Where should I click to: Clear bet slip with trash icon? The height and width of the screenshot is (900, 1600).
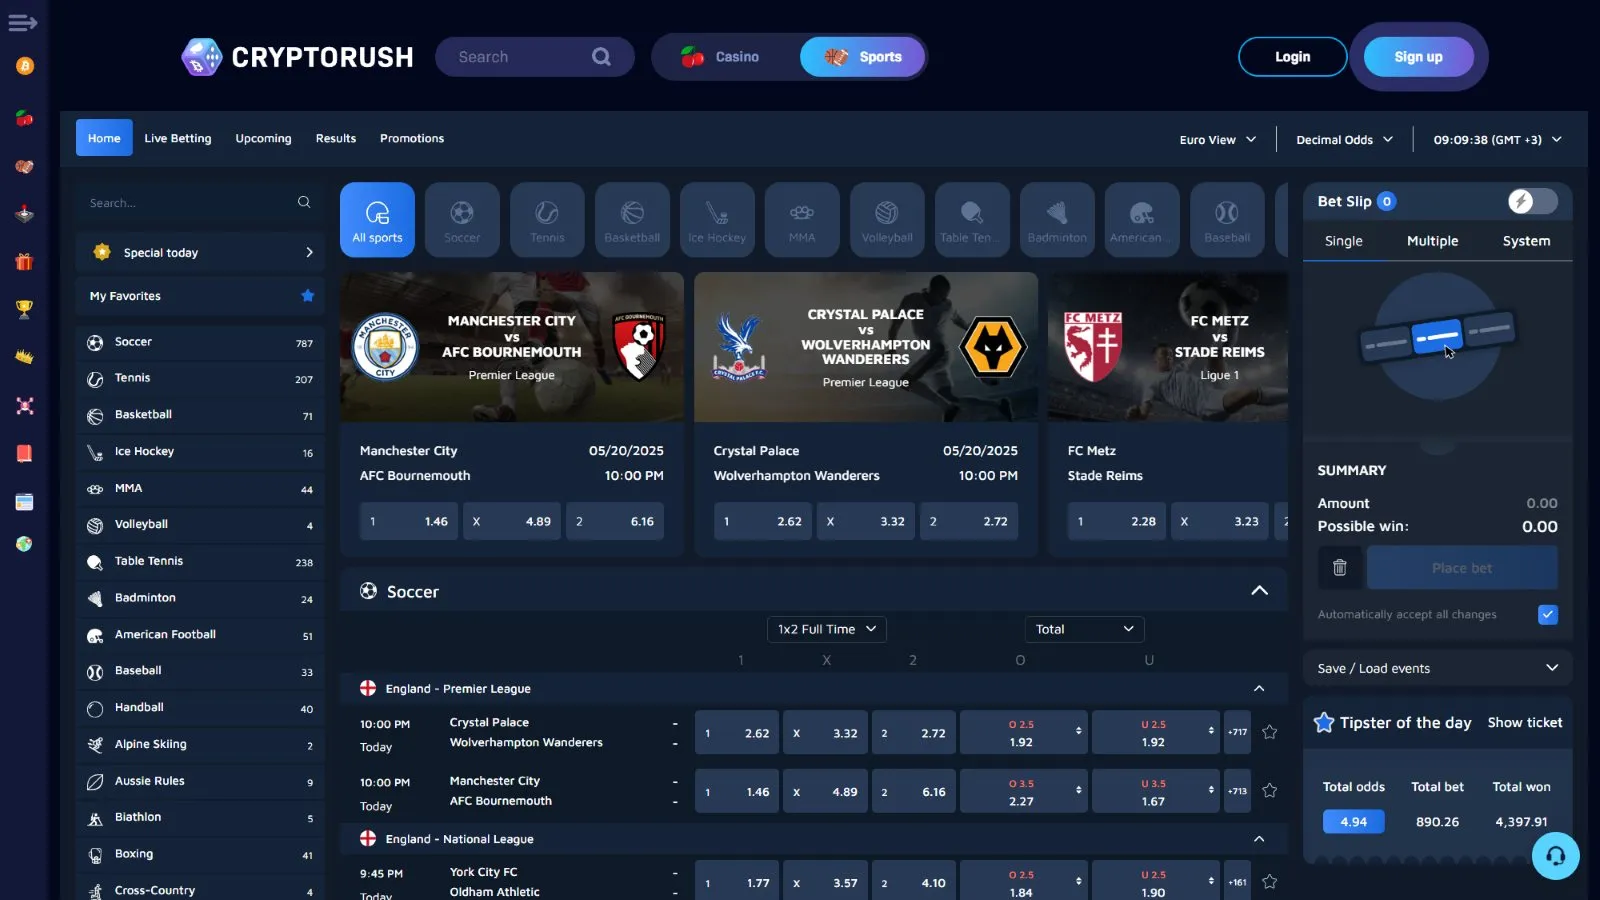click(1340, 568)
